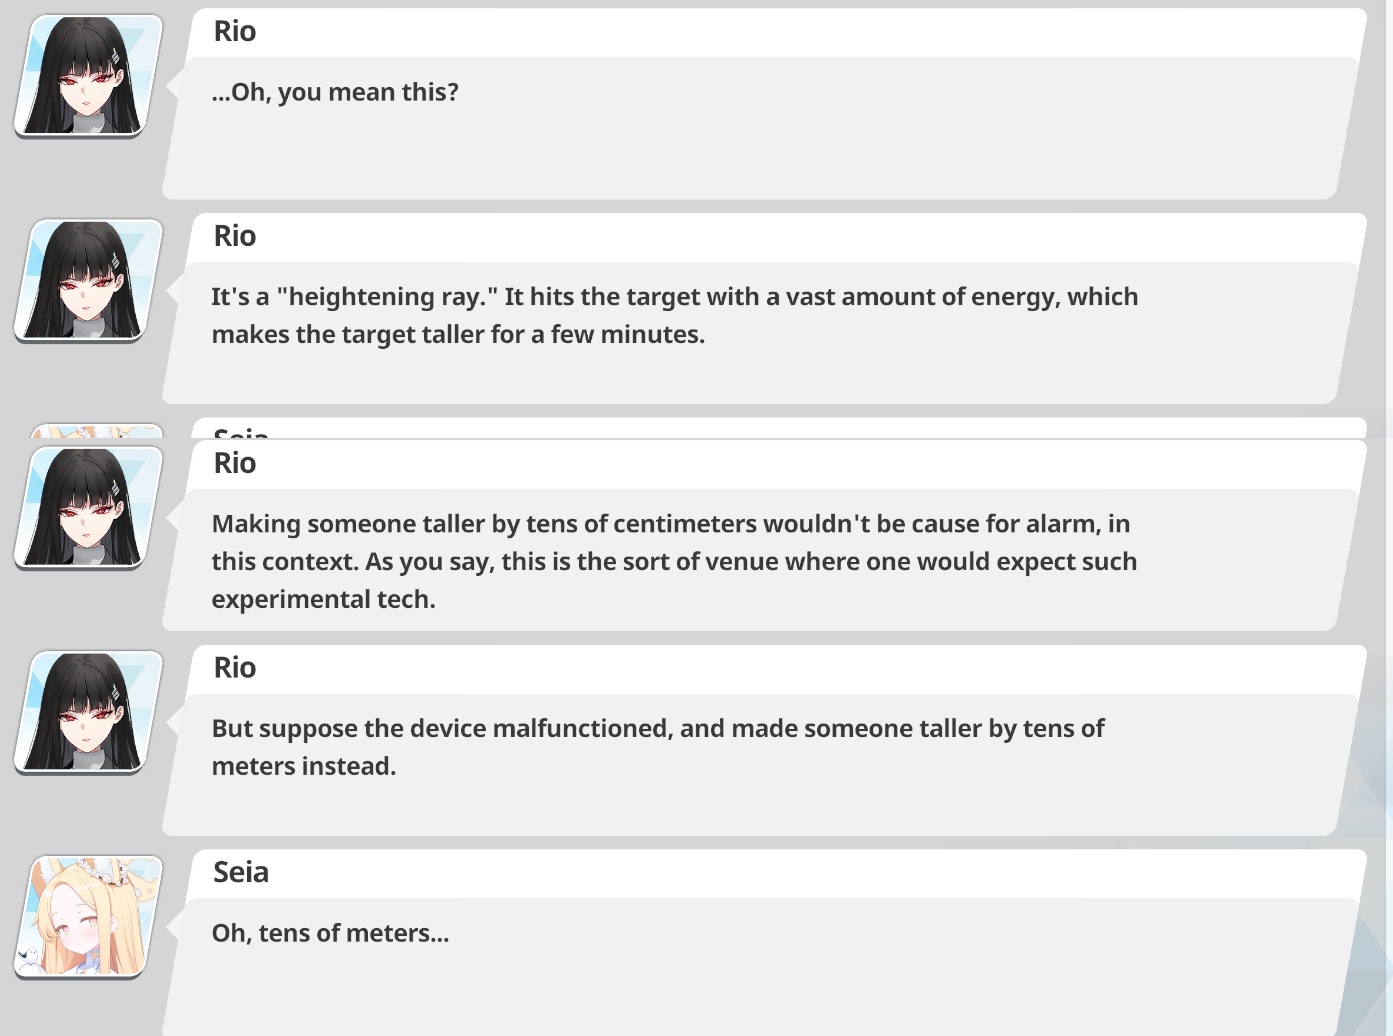Tap Rio's portrait beside "Making someone taller" message
This screenshot has height=1036, width=1393.
point(88,508)
